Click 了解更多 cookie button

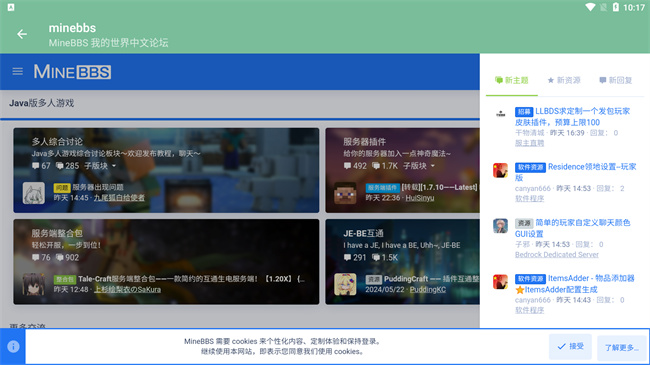tap(621, 348)
